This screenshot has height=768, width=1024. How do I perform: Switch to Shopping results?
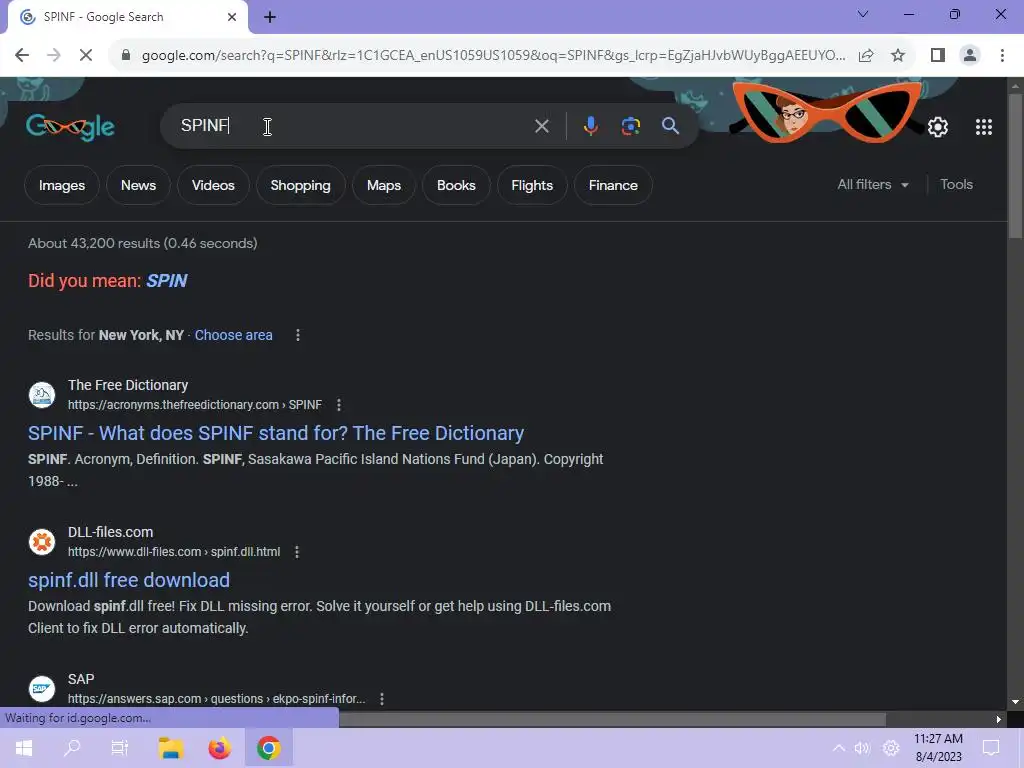(x=300, y=185)
